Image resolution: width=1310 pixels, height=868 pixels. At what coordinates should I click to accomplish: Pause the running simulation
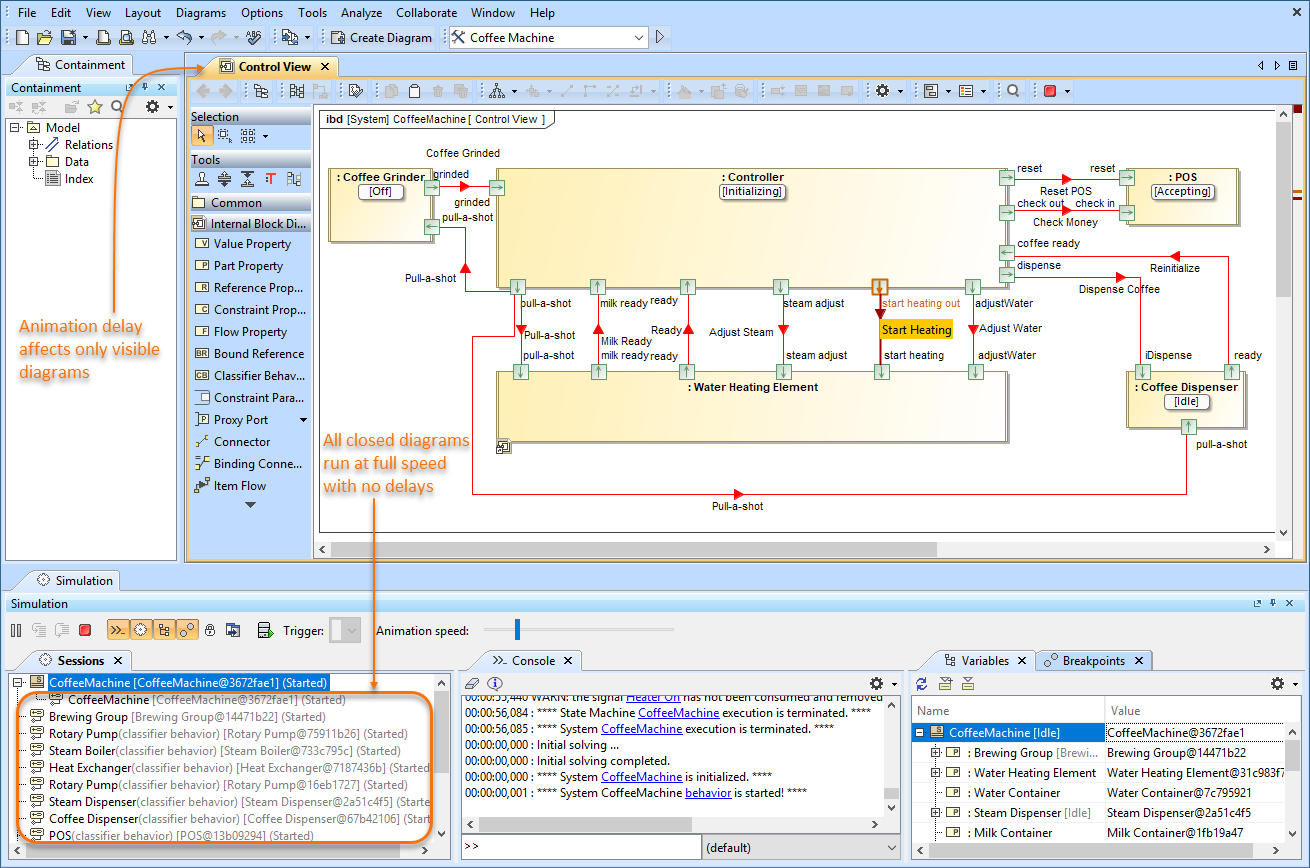pos(16,630)
